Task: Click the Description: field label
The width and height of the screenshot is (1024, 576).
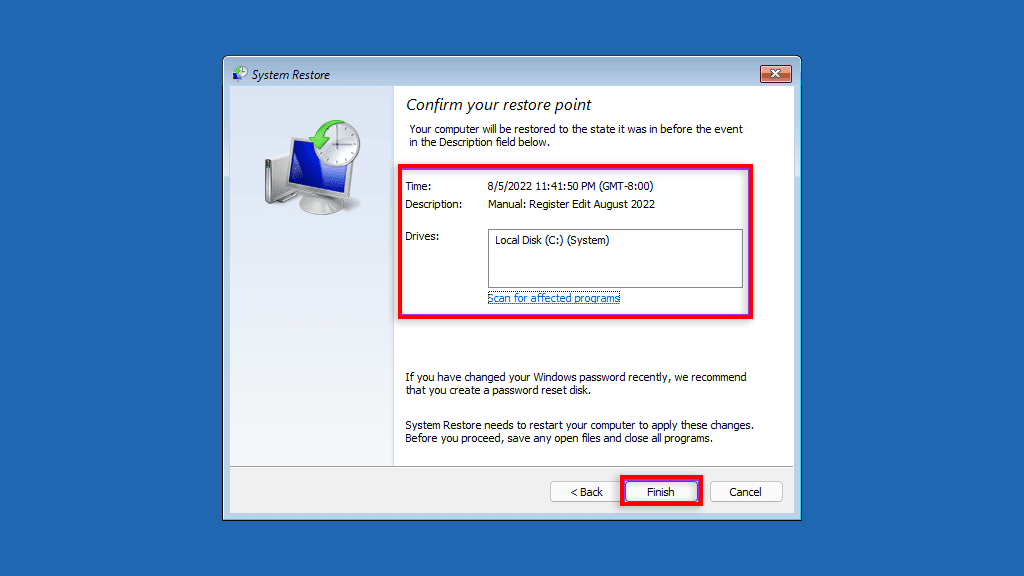Action: point(434,204)
